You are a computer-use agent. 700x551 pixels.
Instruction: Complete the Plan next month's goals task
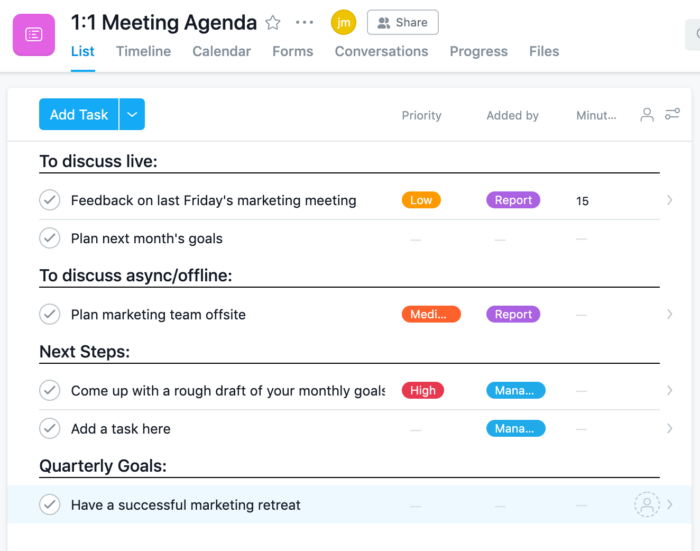pyautogui.click(x=50, y=238)
